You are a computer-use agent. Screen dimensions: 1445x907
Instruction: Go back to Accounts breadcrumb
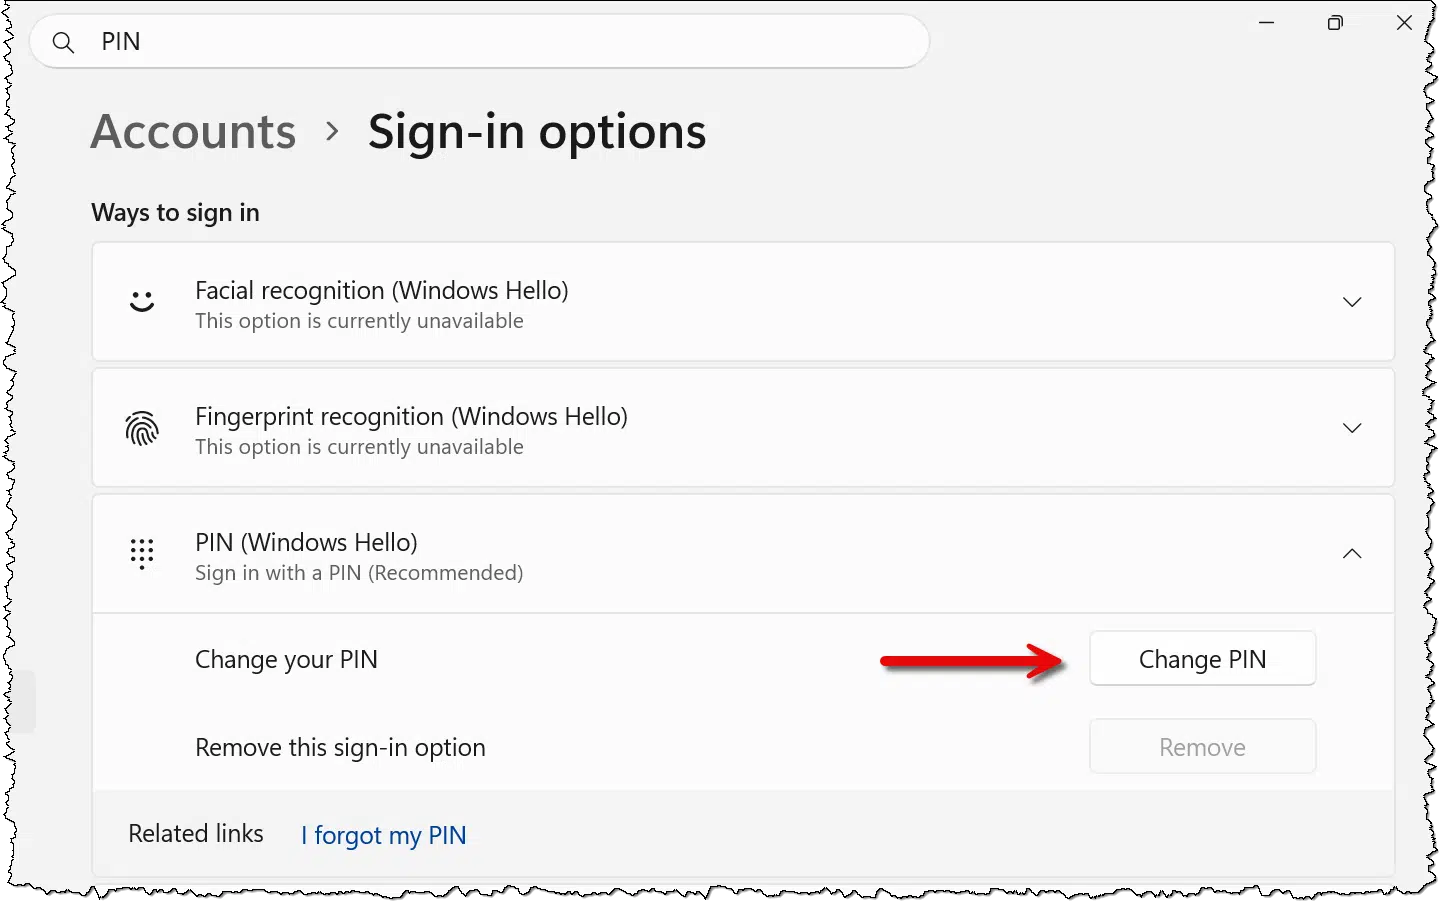(194, 132)
